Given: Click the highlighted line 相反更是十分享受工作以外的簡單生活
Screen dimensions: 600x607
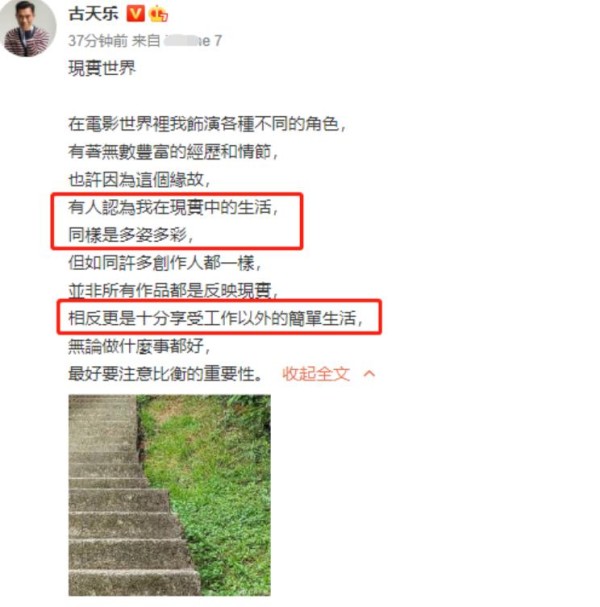Looking at the screenshot, I should 216,318.
